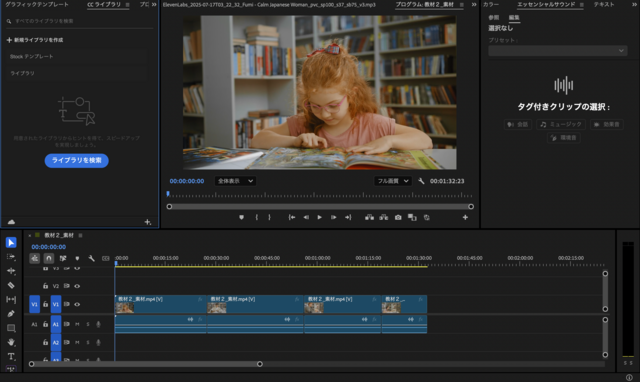Click 新規ライブラリを作成
The image size is (640, 382).
pyautogui.click(x=35, y=40)
